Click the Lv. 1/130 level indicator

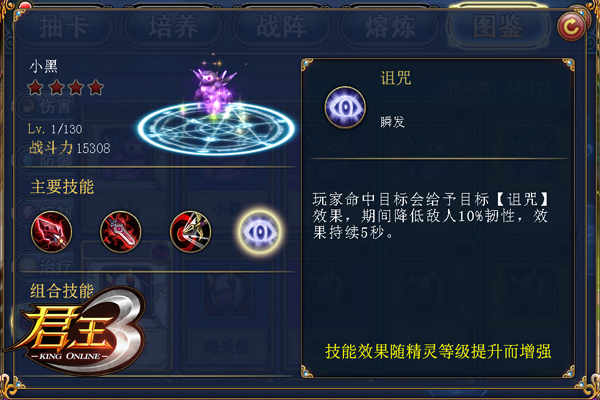[55, 129]
